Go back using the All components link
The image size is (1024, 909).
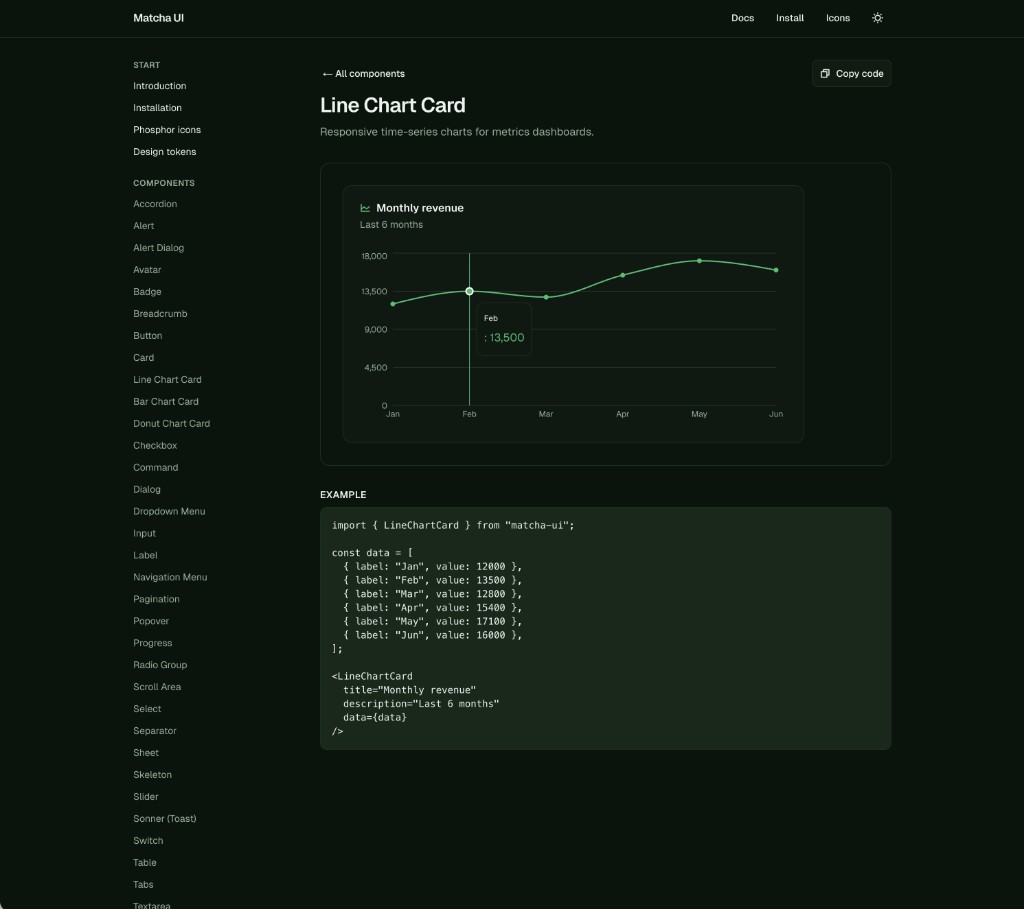tap(363, 73)
